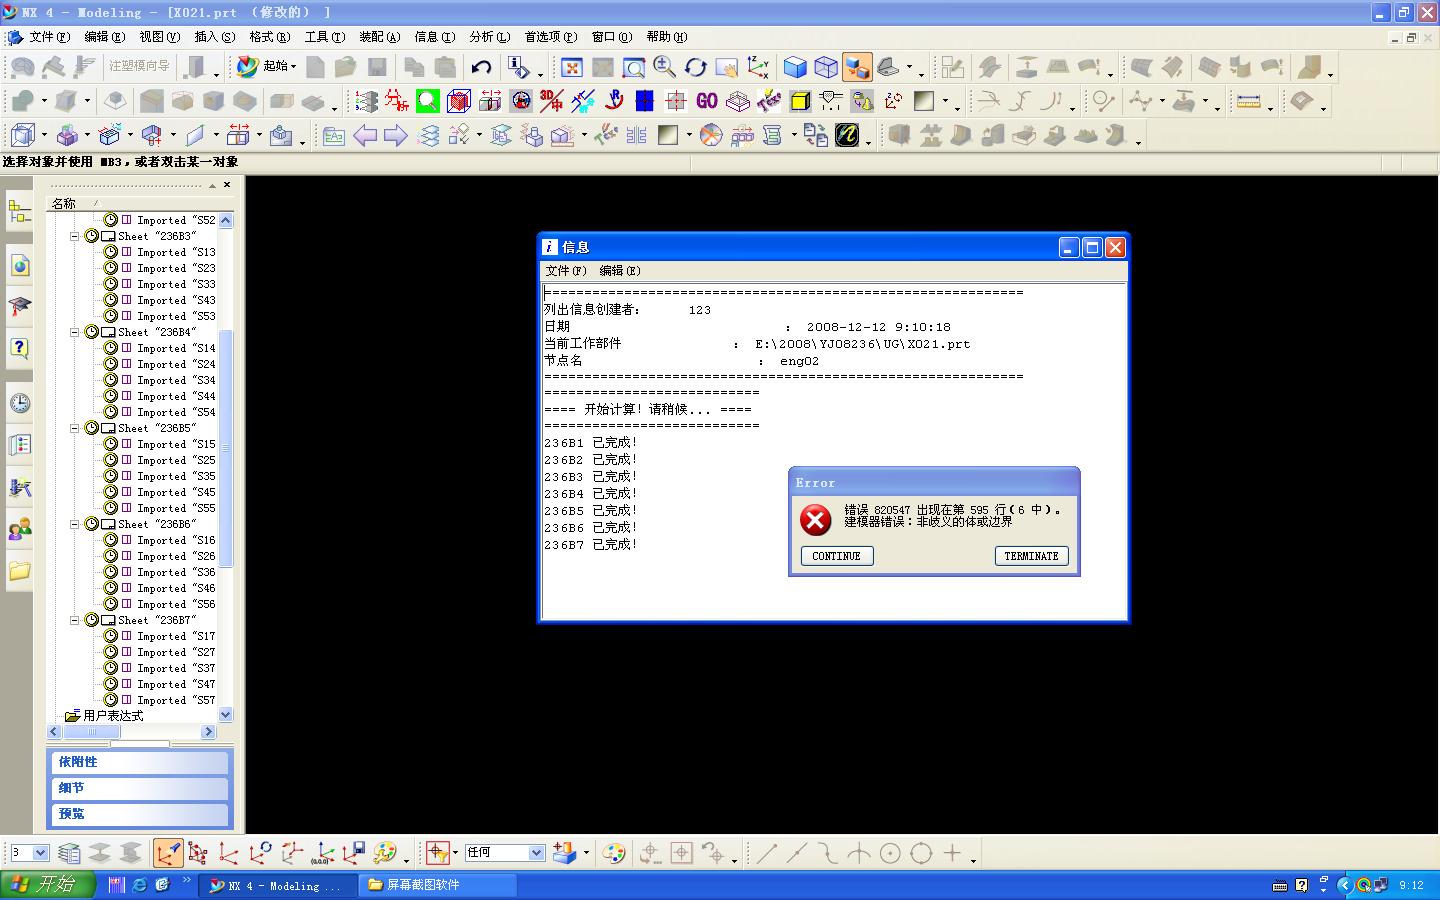Click the Save WCS floppy disk icon

(x=354, y=853)
